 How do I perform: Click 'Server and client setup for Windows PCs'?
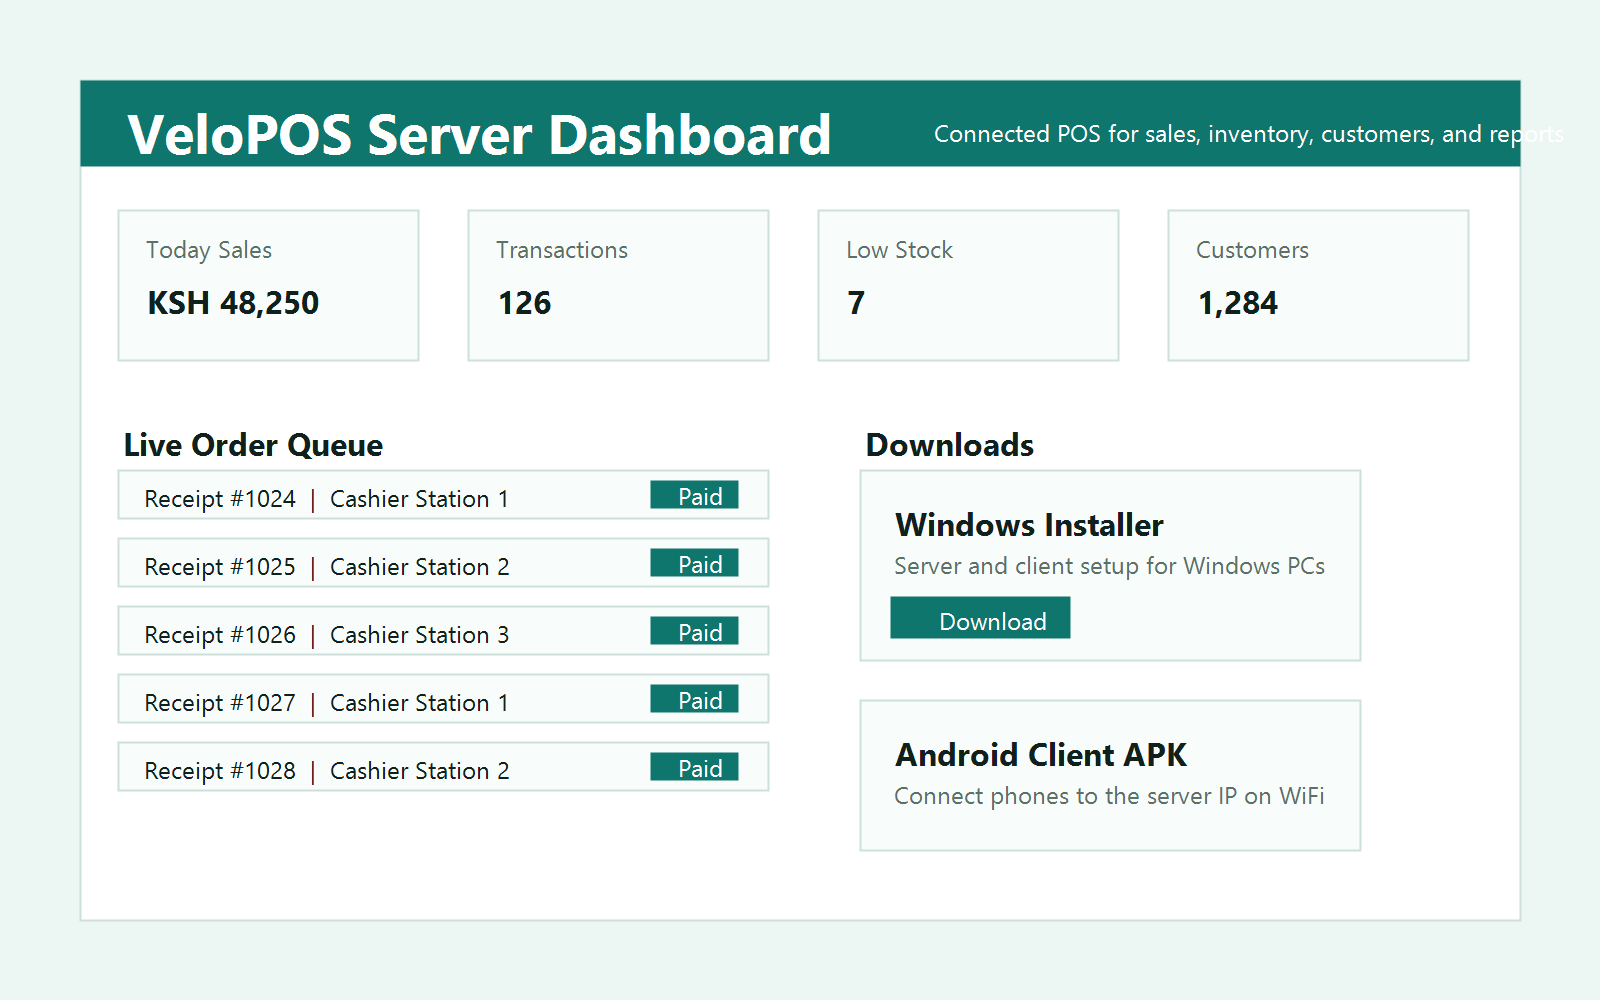point(1109,566)
